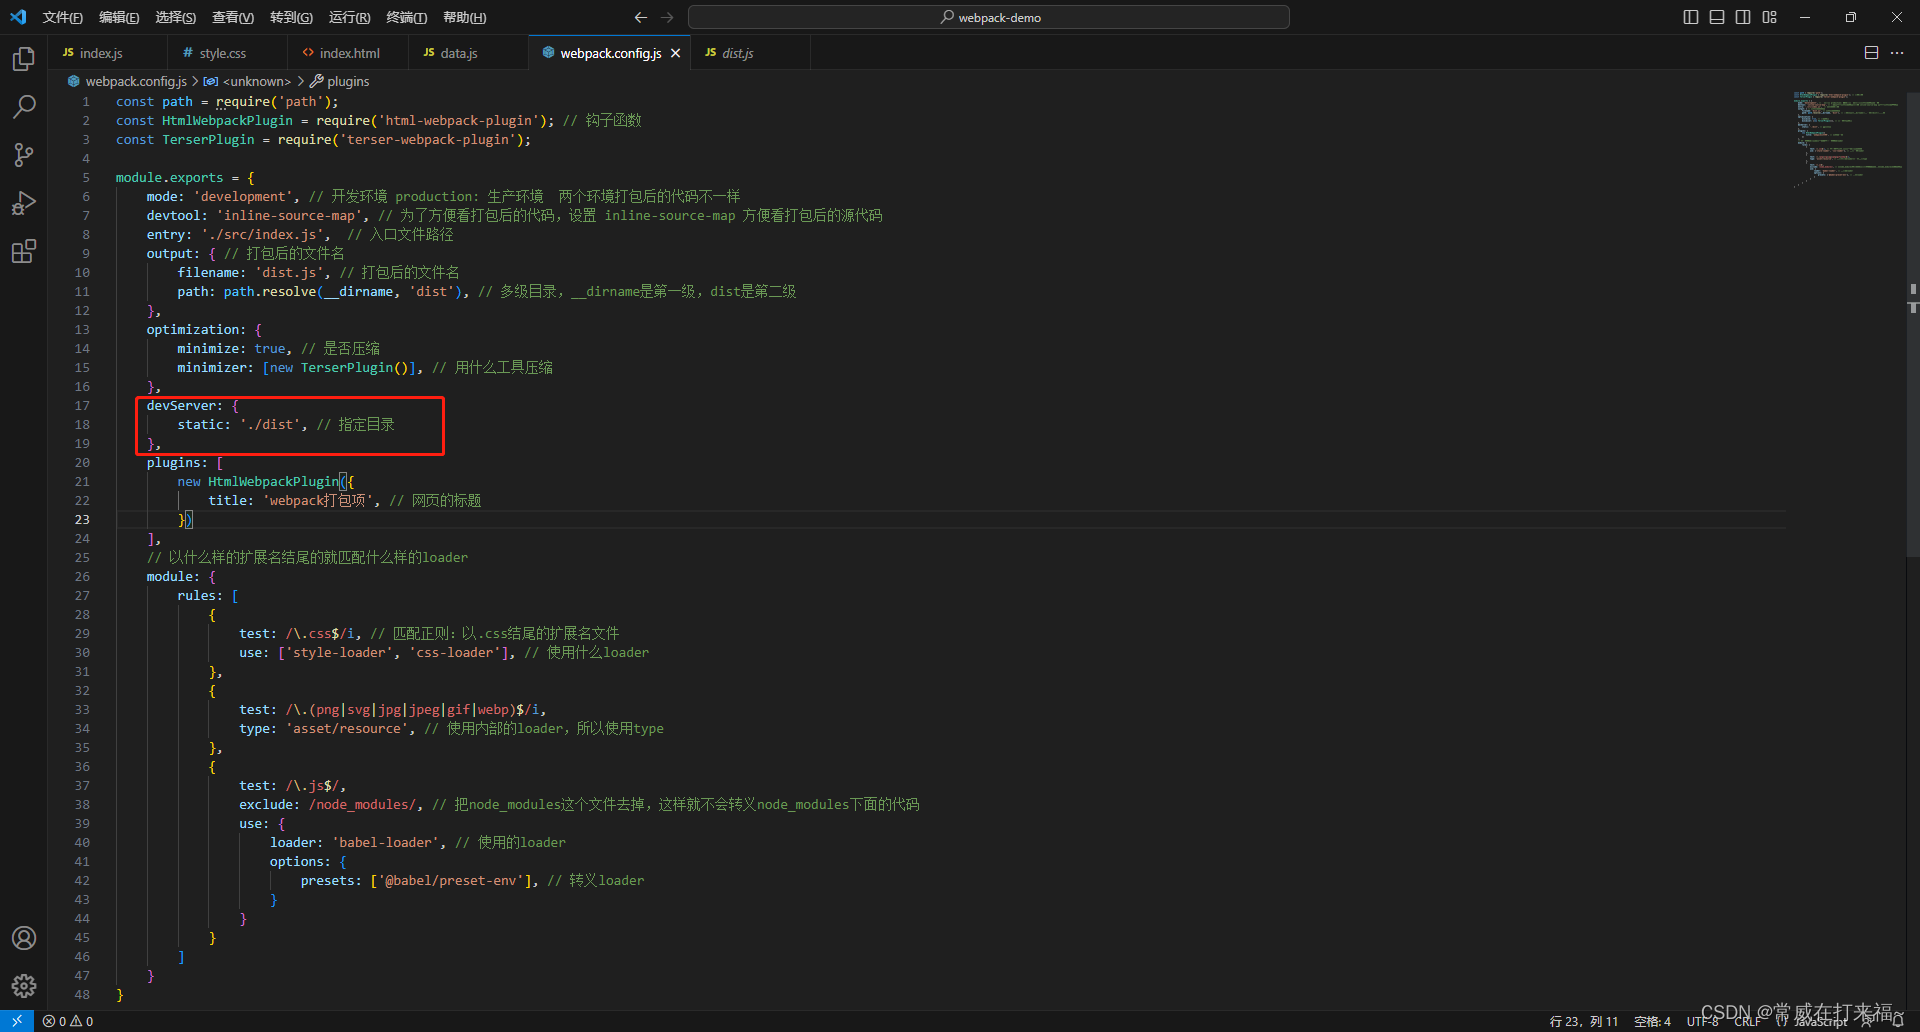Image resolution: width=1920 pixels, height=1032 pixels.
Task: Click the type 'asset/resource' string
Action: coord(347,728)
